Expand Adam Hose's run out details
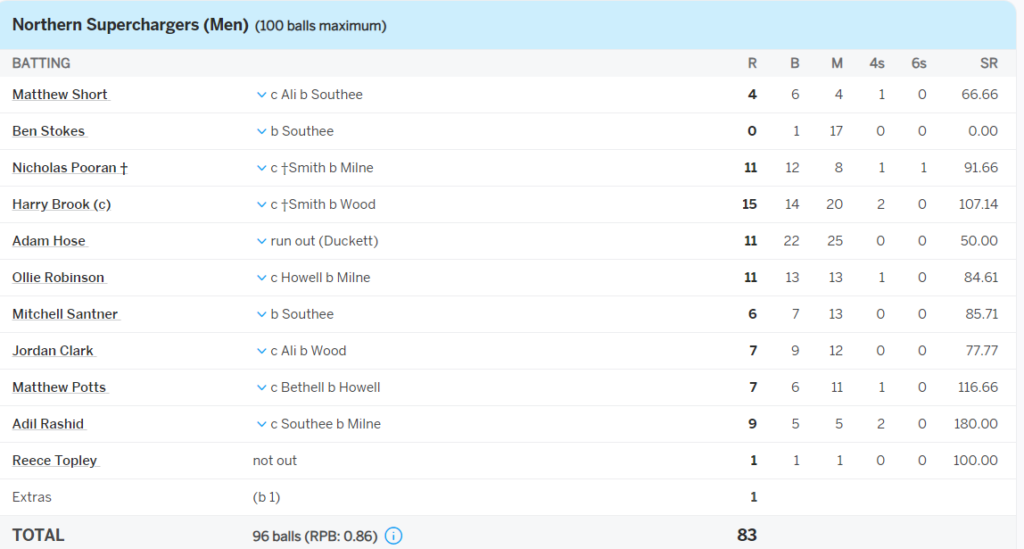This screenshot has height=549, width=1024. (x=262, y=241)
